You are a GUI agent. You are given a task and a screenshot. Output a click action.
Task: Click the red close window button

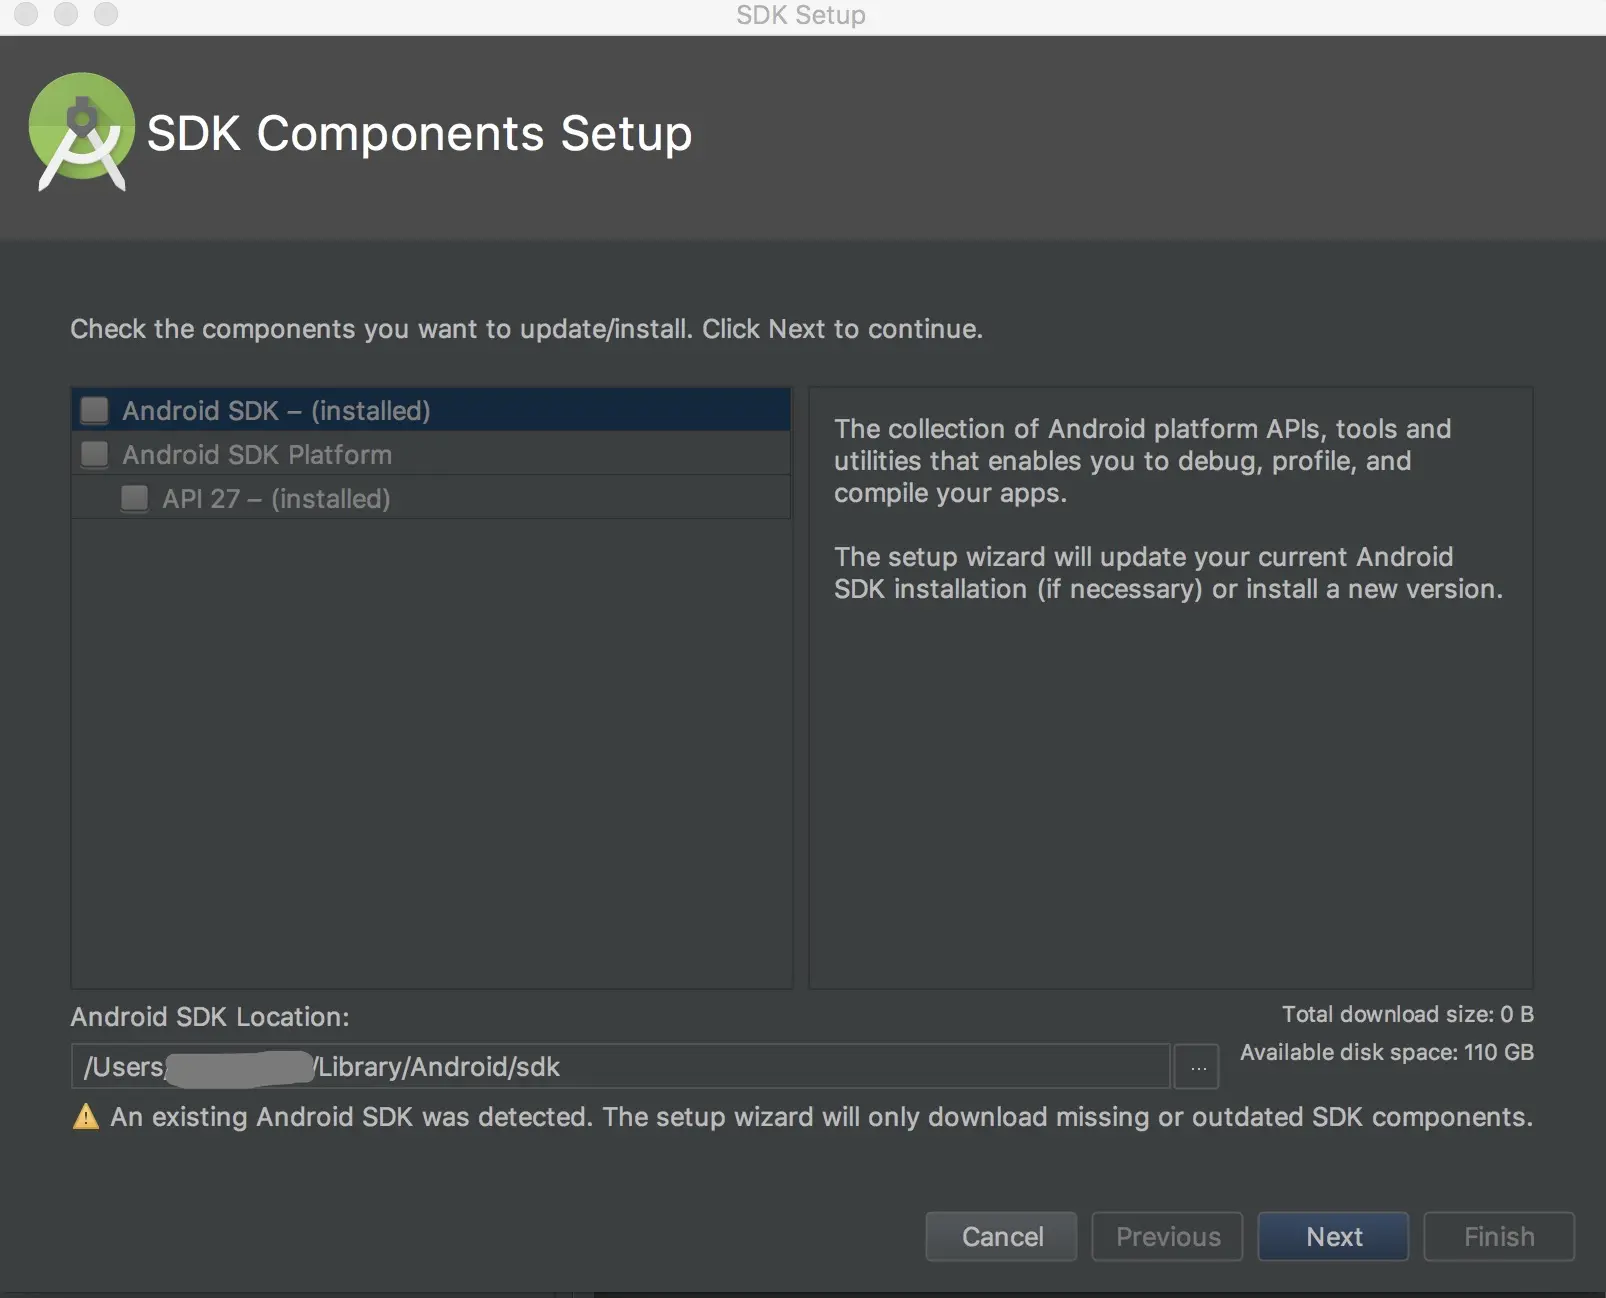(27, 14)
